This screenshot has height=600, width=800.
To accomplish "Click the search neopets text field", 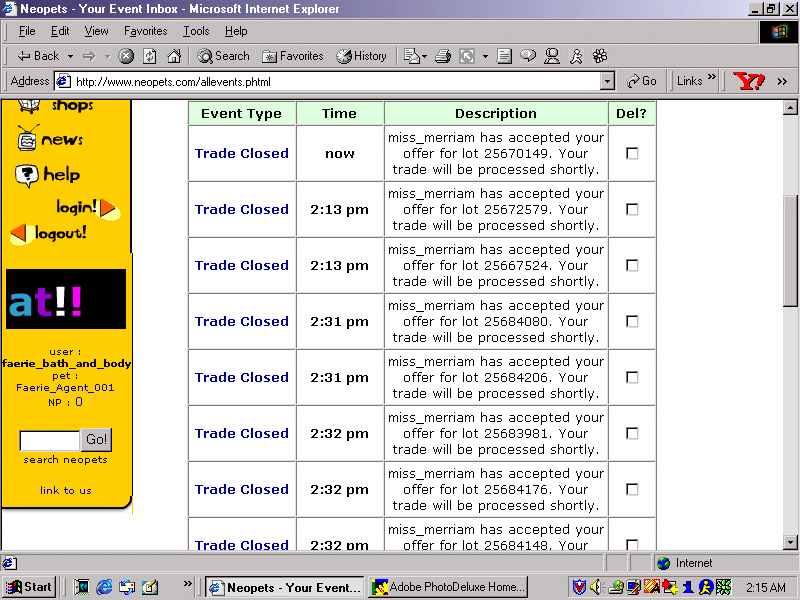I will pos(49,440).
